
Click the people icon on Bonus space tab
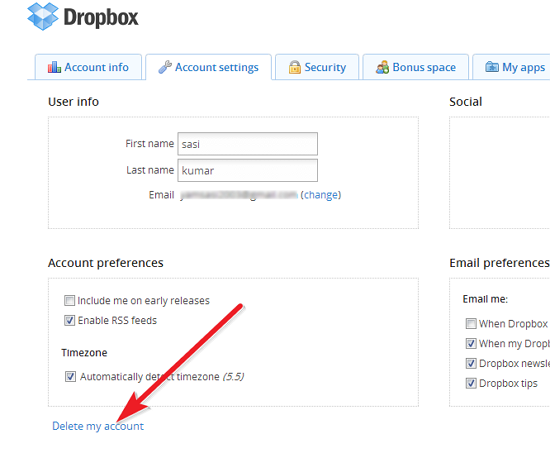(x=382, y=67)
